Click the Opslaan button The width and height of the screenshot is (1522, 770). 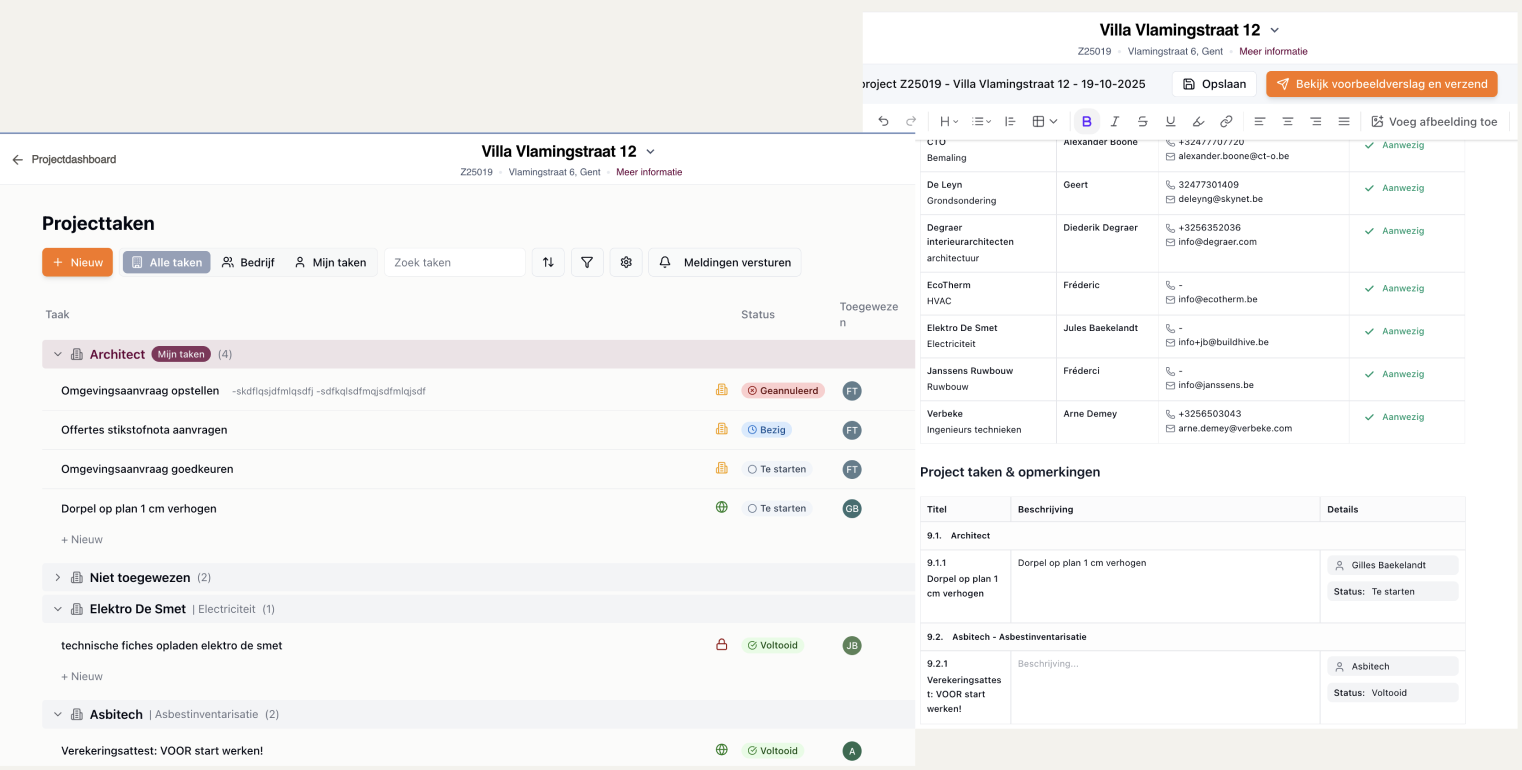(x=1213, y=85)
